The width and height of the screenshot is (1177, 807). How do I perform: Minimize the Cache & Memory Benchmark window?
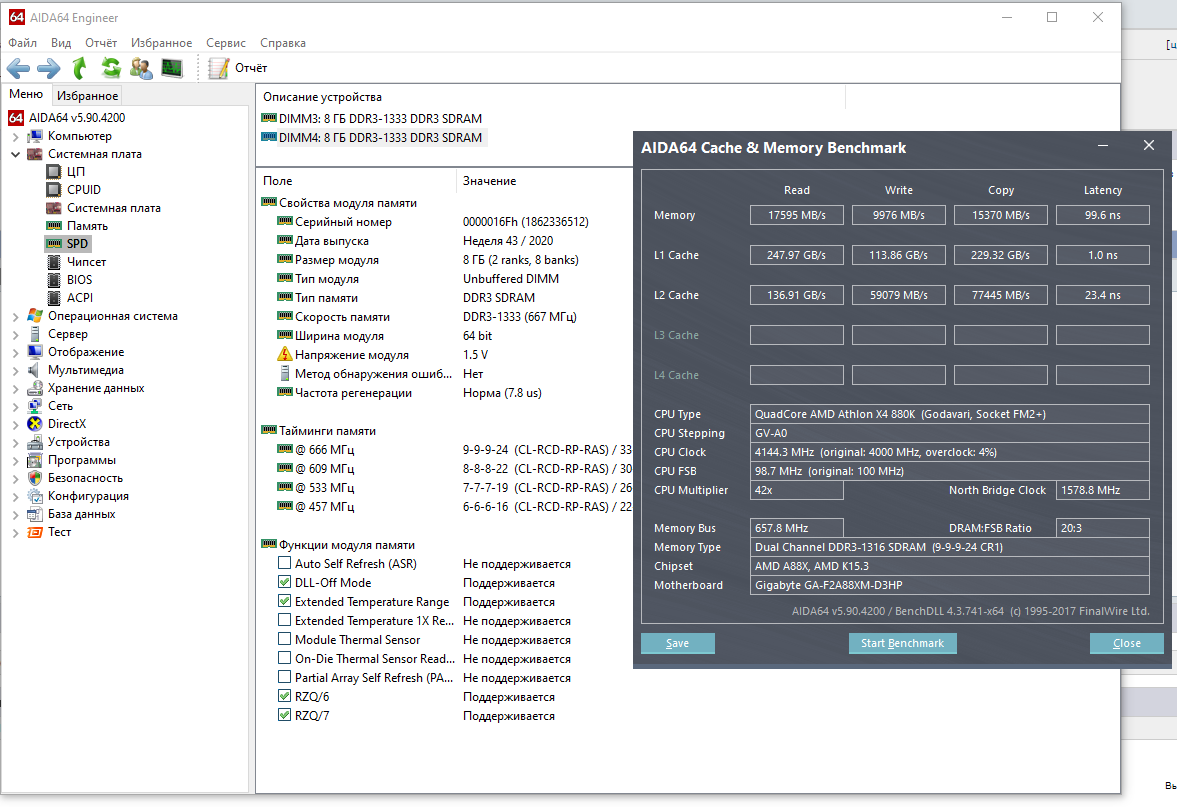pyautogui.click(x=1103, y=146)
